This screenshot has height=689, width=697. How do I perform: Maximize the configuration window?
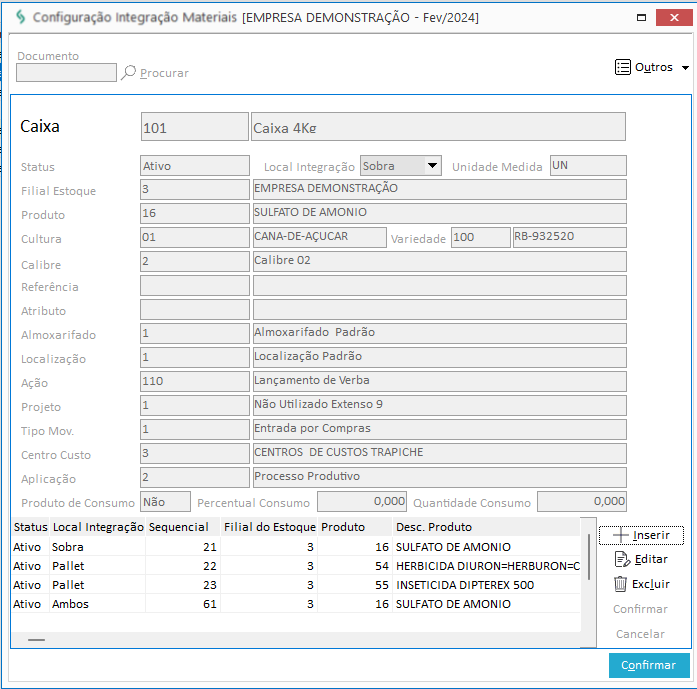pyautogui.click(x=641, y=17)
